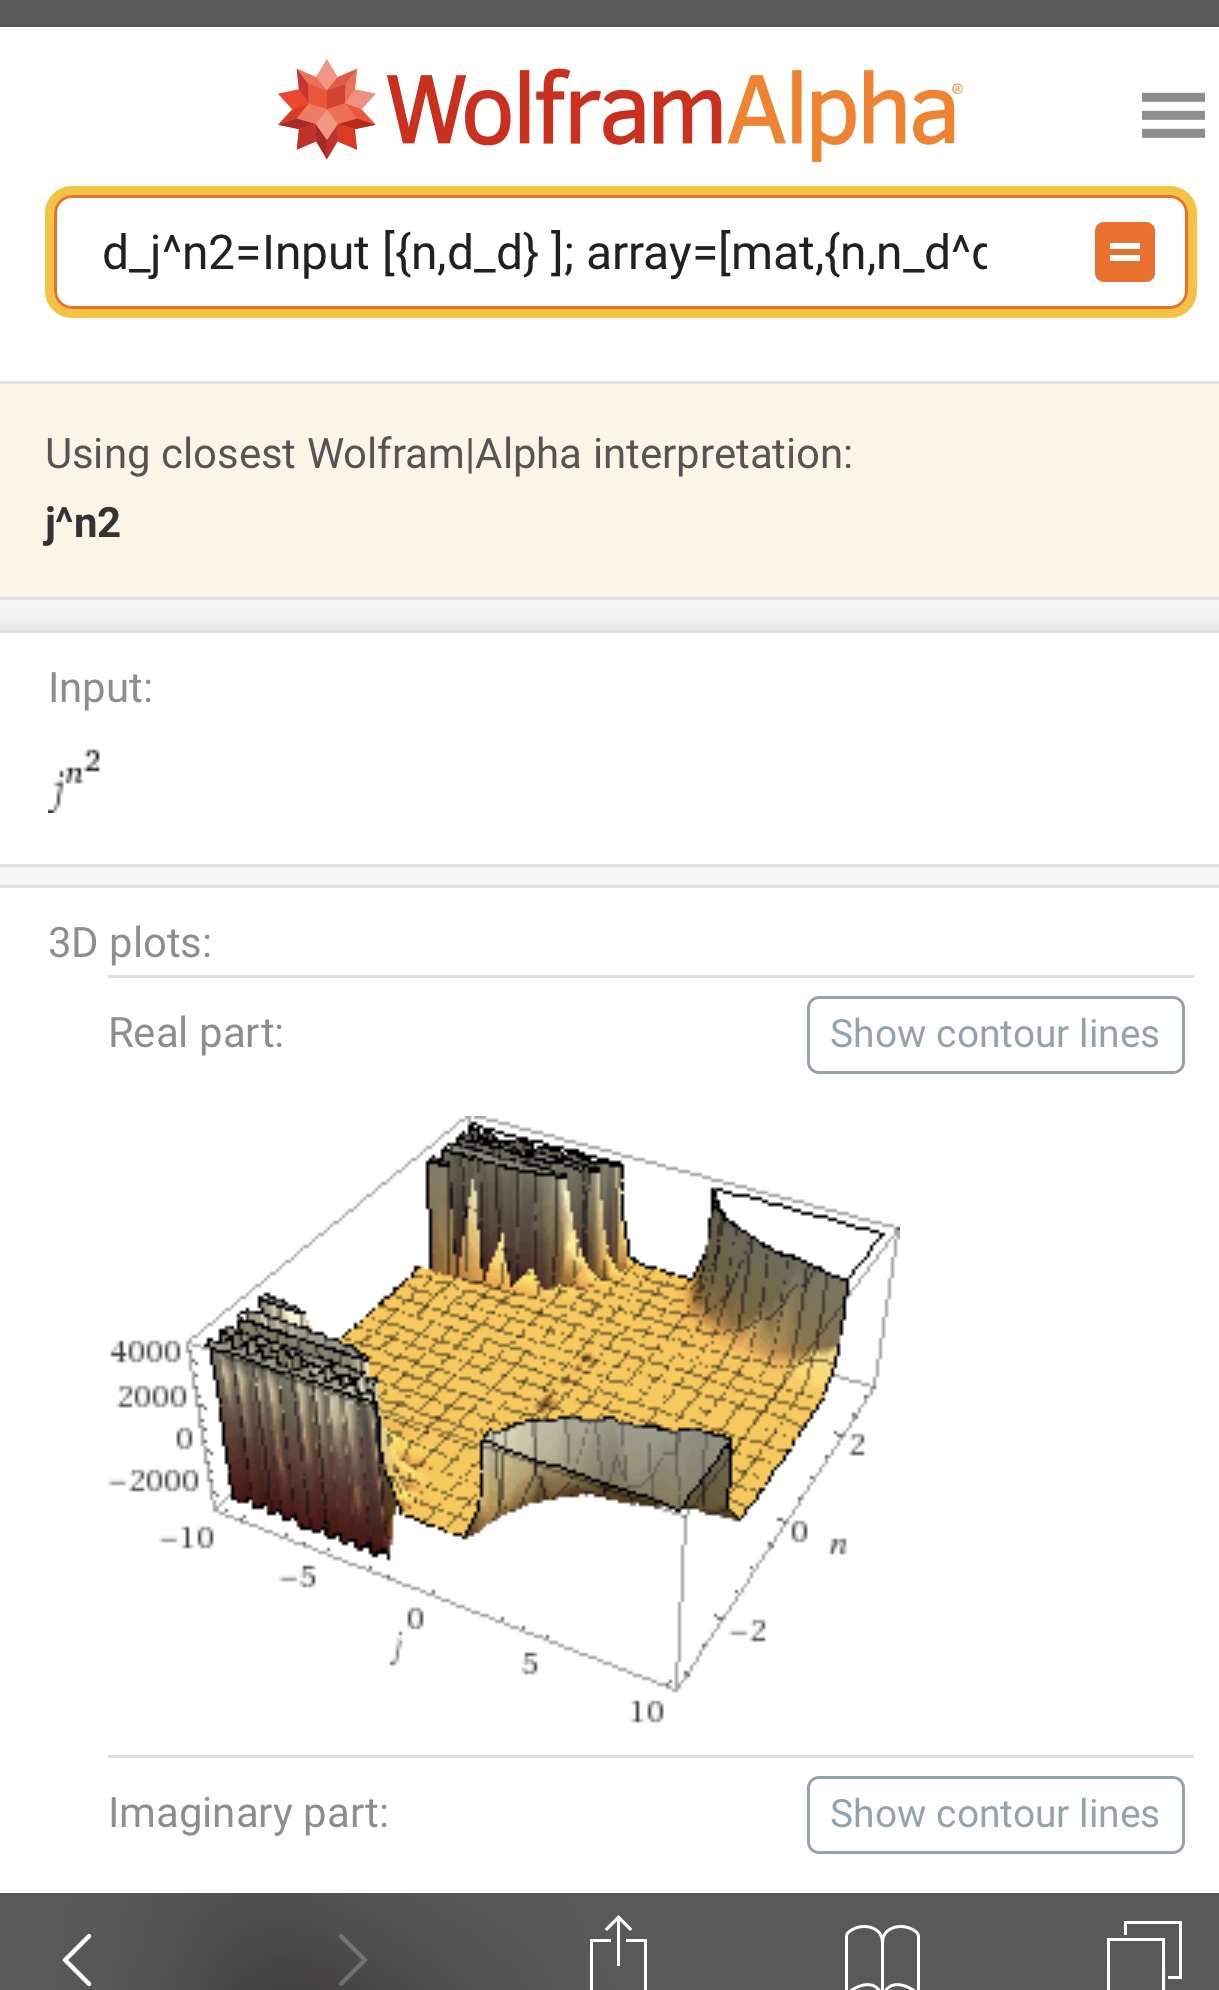Click the Input formula j^n² result

(75, 780)
